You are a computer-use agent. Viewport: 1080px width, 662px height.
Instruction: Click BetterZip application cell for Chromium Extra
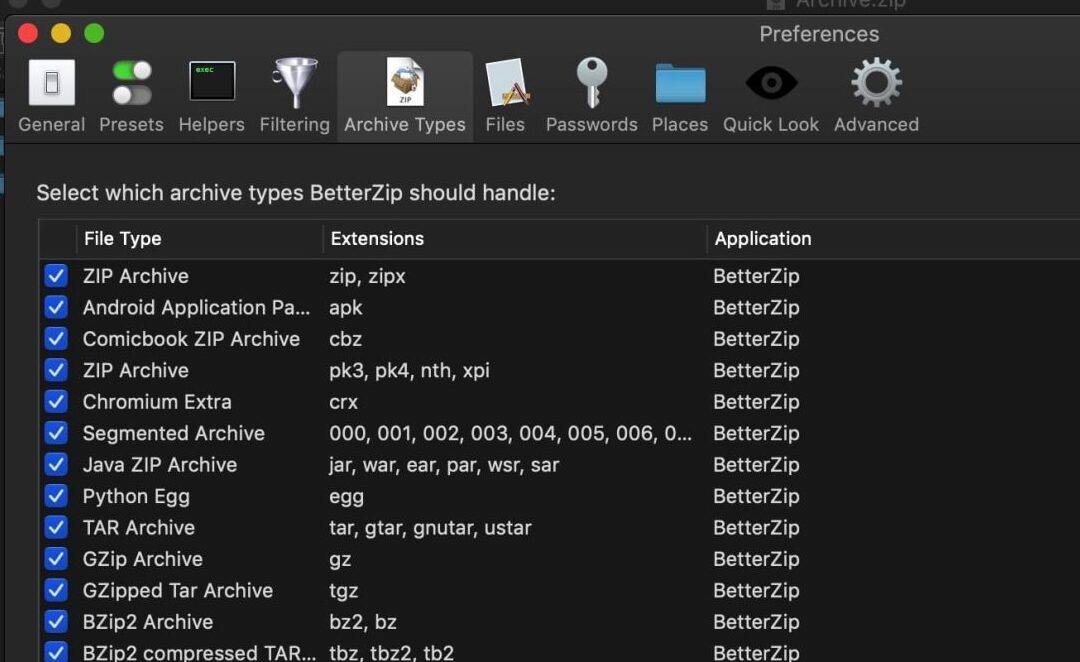coord(756,402)
